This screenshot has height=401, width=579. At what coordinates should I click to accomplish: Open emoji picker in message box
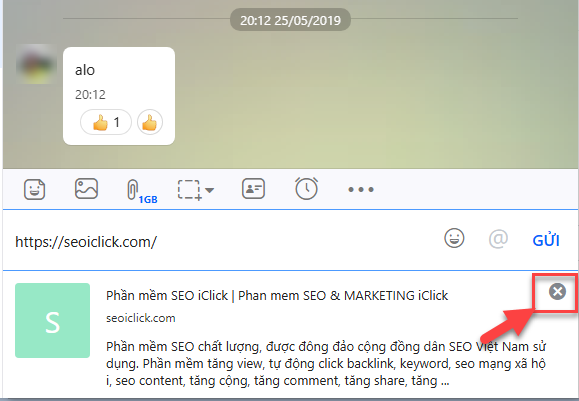454,238
